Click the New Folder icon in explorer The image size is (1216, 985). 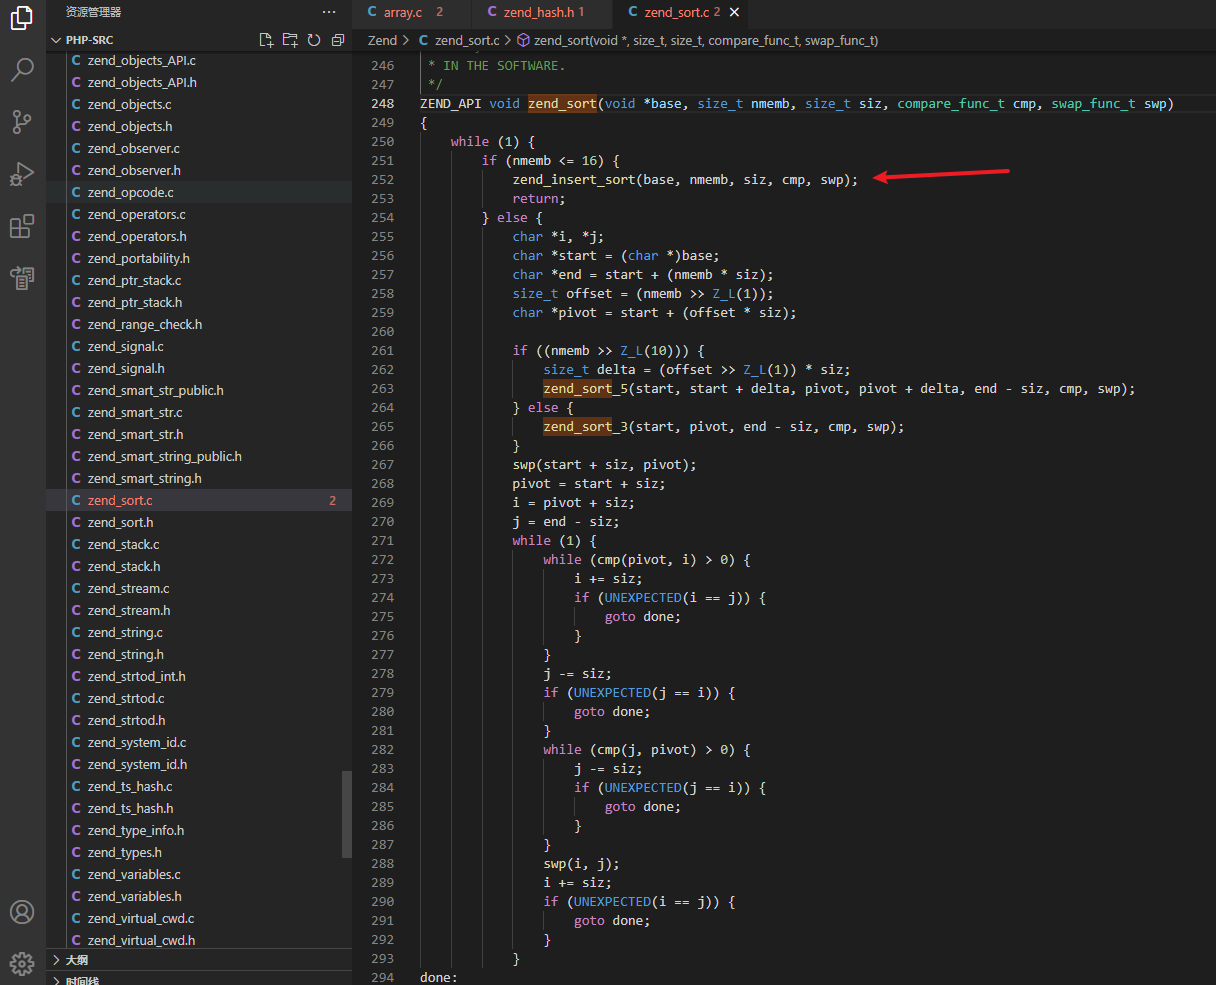click(x=290, y=40)
